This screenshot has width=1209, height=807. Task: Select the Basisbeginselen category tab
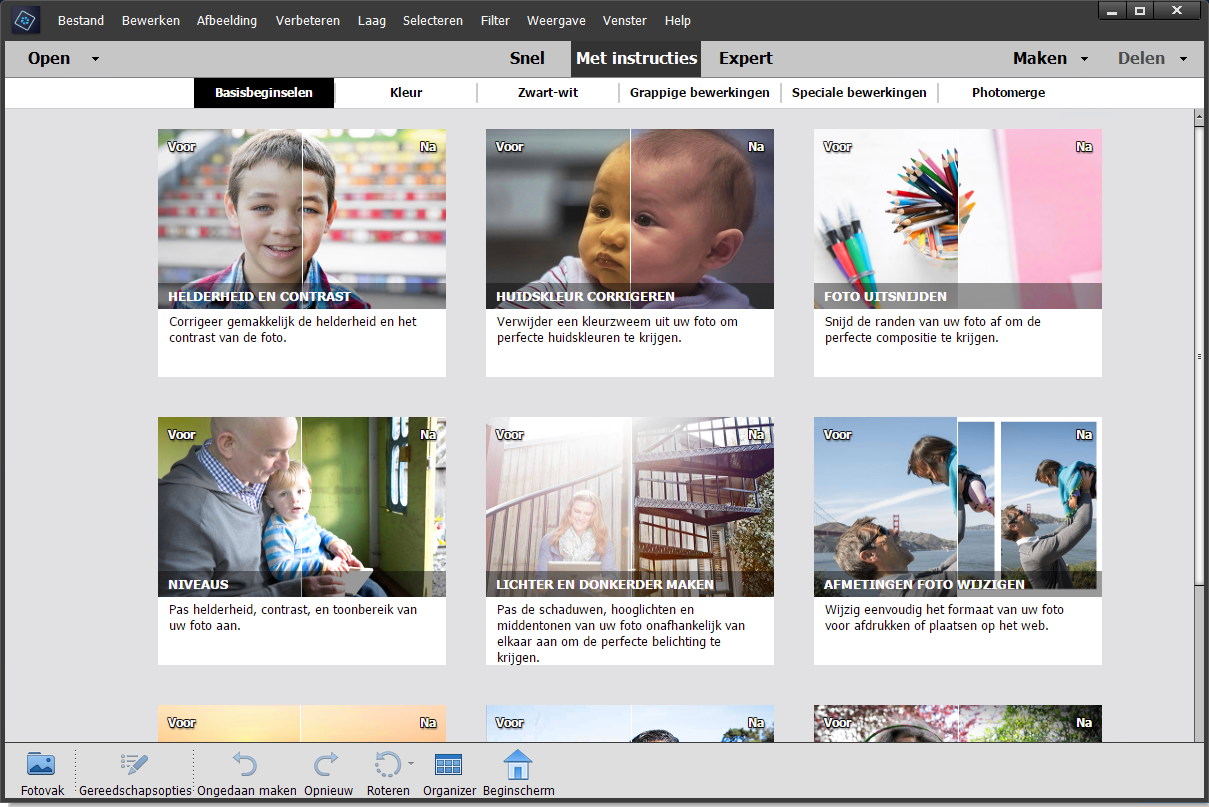point(264,92)
